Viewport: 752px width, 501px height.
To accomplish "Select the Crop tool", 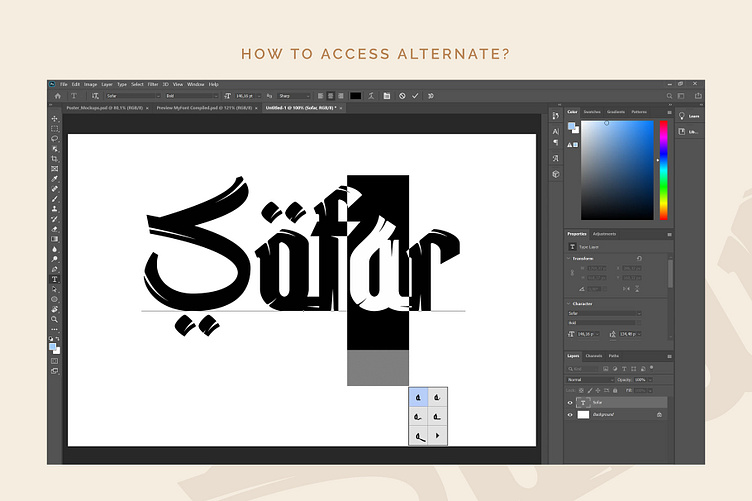I will pos(55,159).
